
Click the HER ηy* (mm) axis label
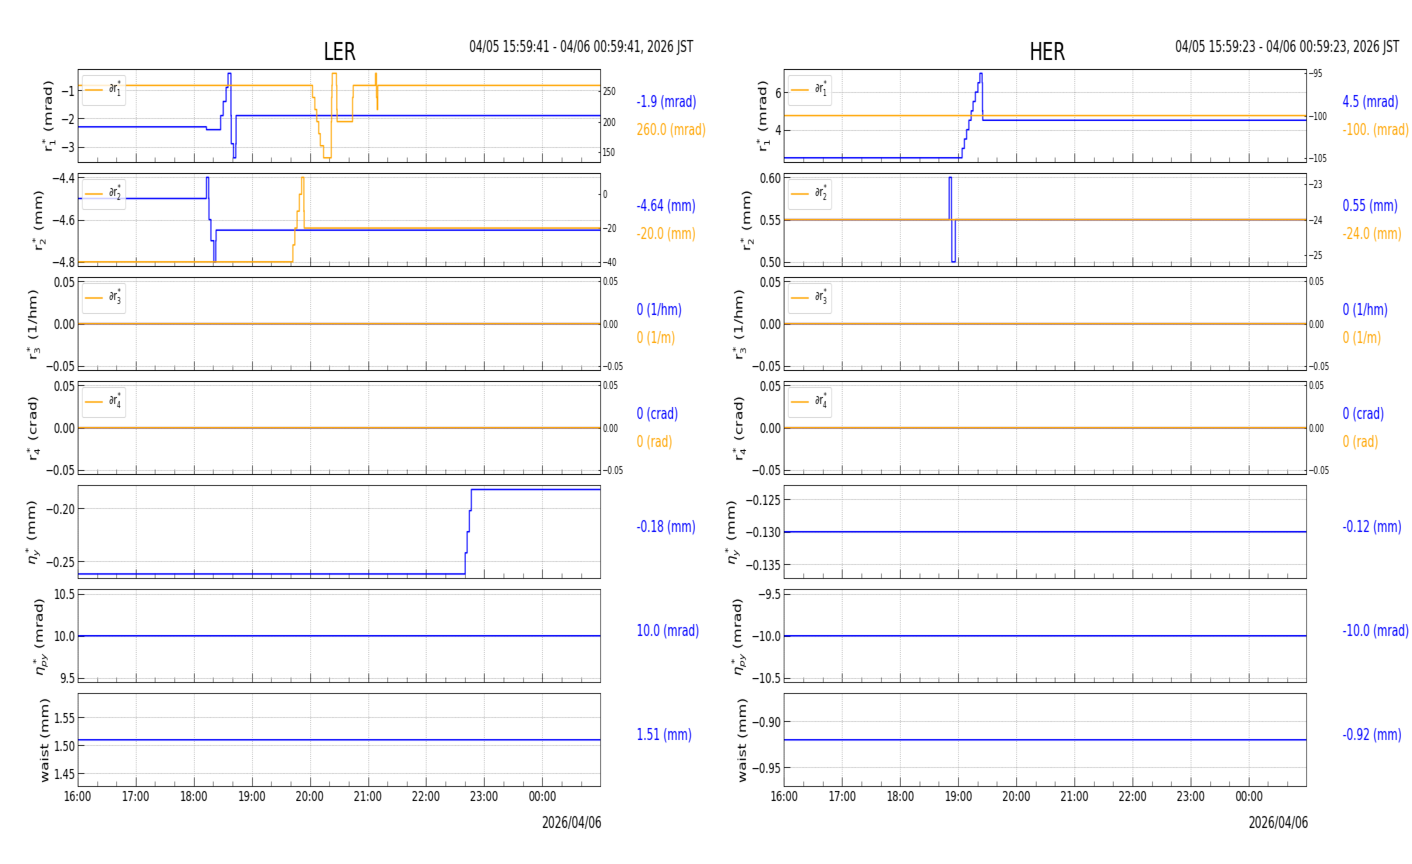(x=732, y=532)
